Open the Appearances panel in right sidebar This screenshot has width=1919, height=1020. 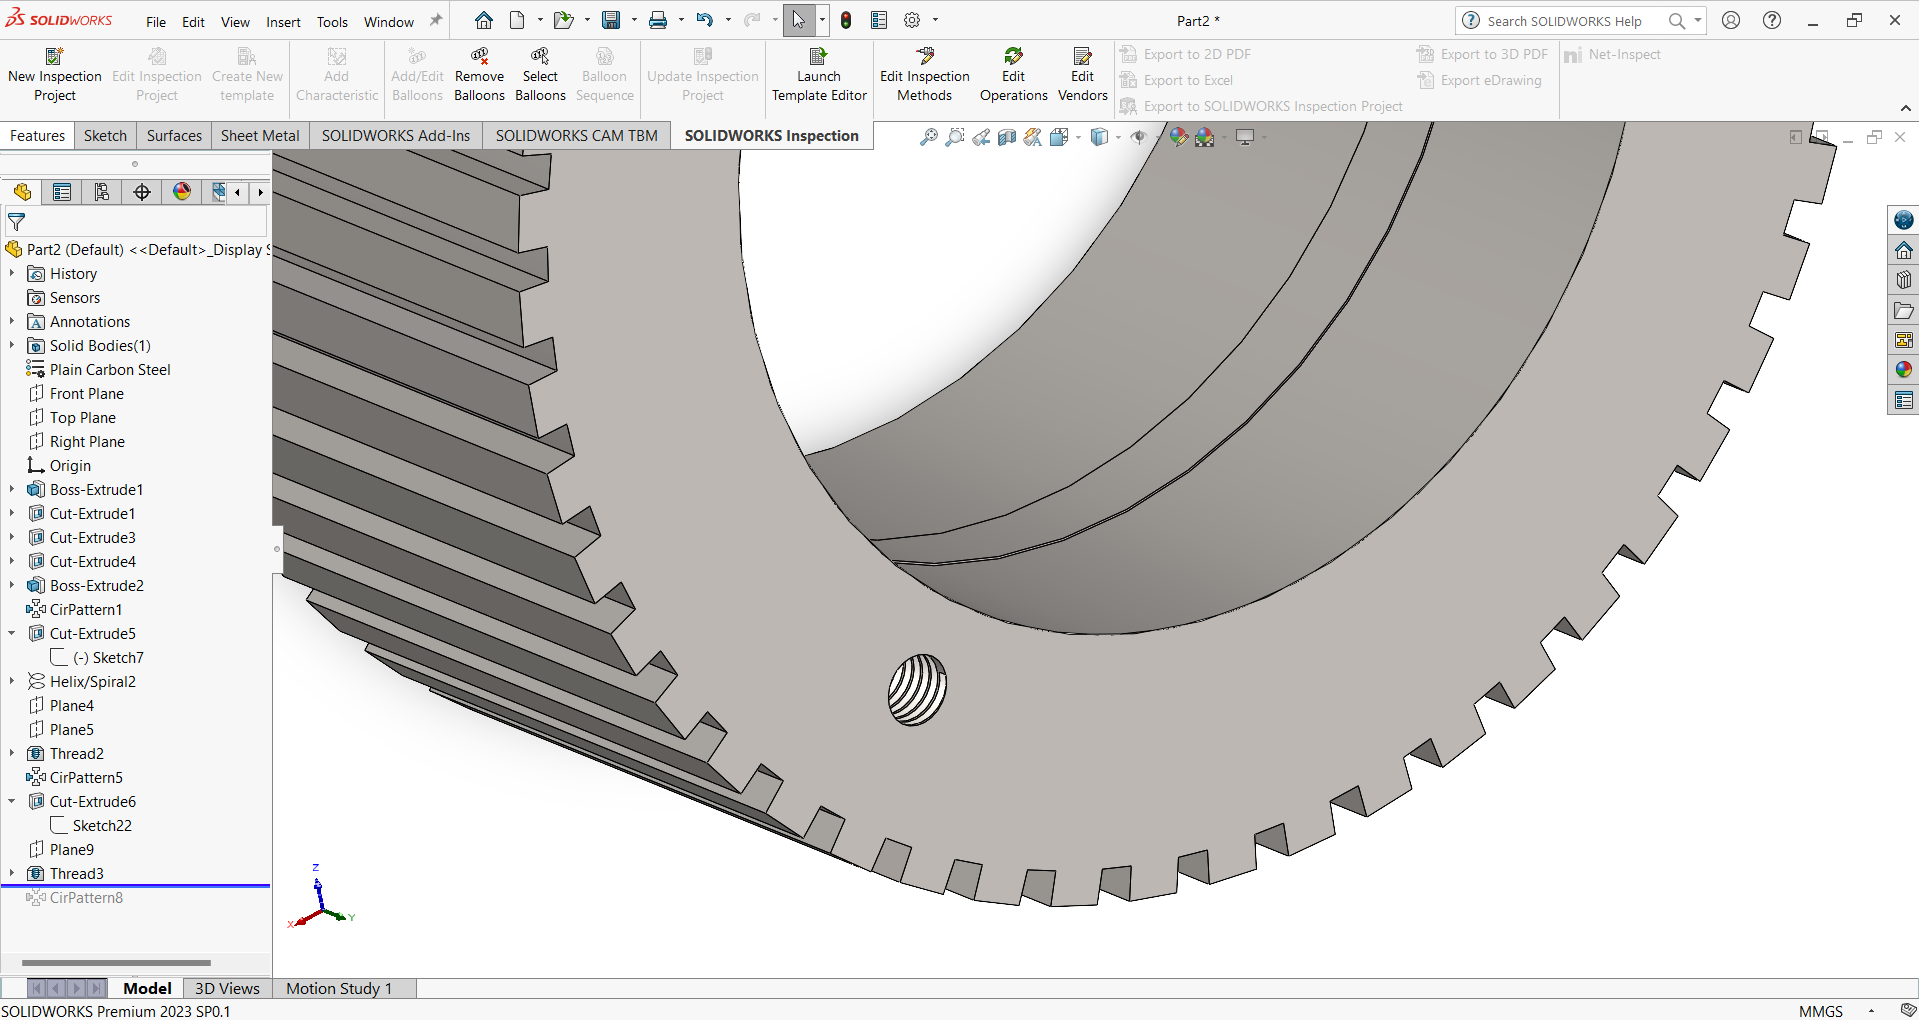(x=1903, y=370)
